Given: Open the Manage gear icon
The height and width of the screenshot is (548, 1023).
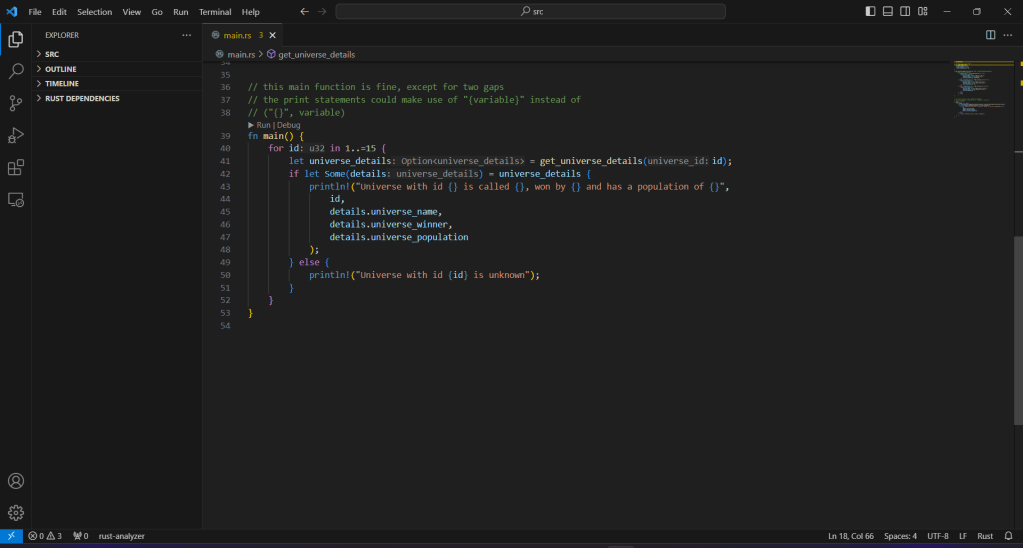Looking at the screenshot, I should coord(16,513).
